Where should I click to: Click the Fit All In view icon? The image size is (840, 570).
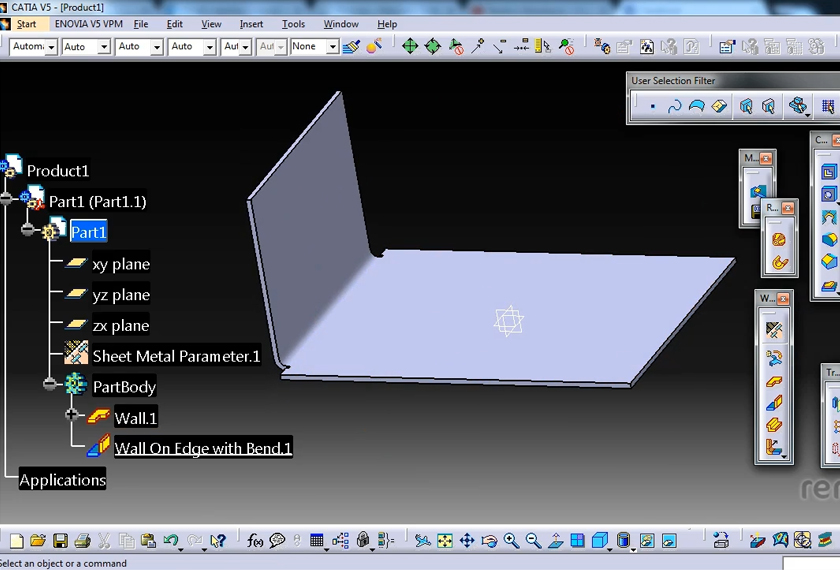445,541
